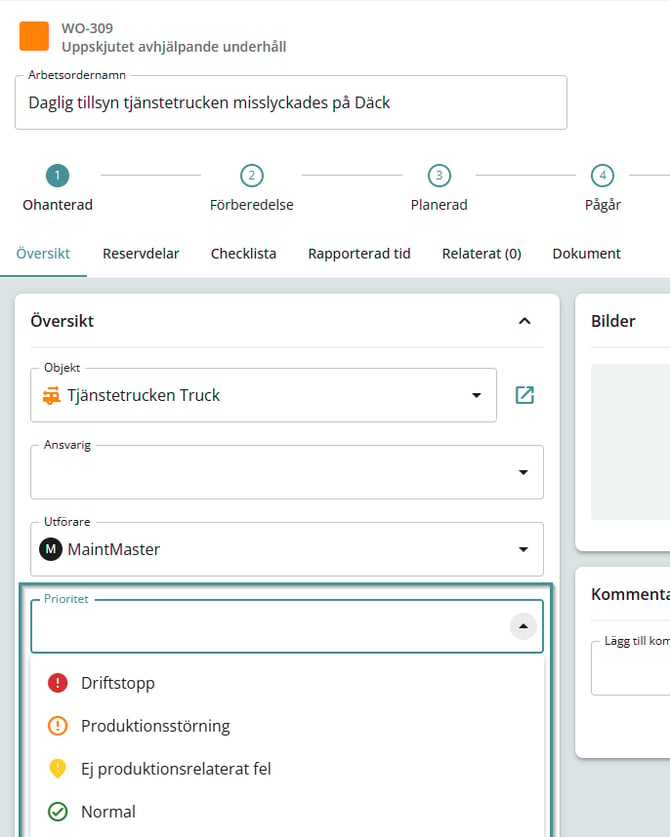Click the Lägg till kommentar field

[x=630, y=668]
